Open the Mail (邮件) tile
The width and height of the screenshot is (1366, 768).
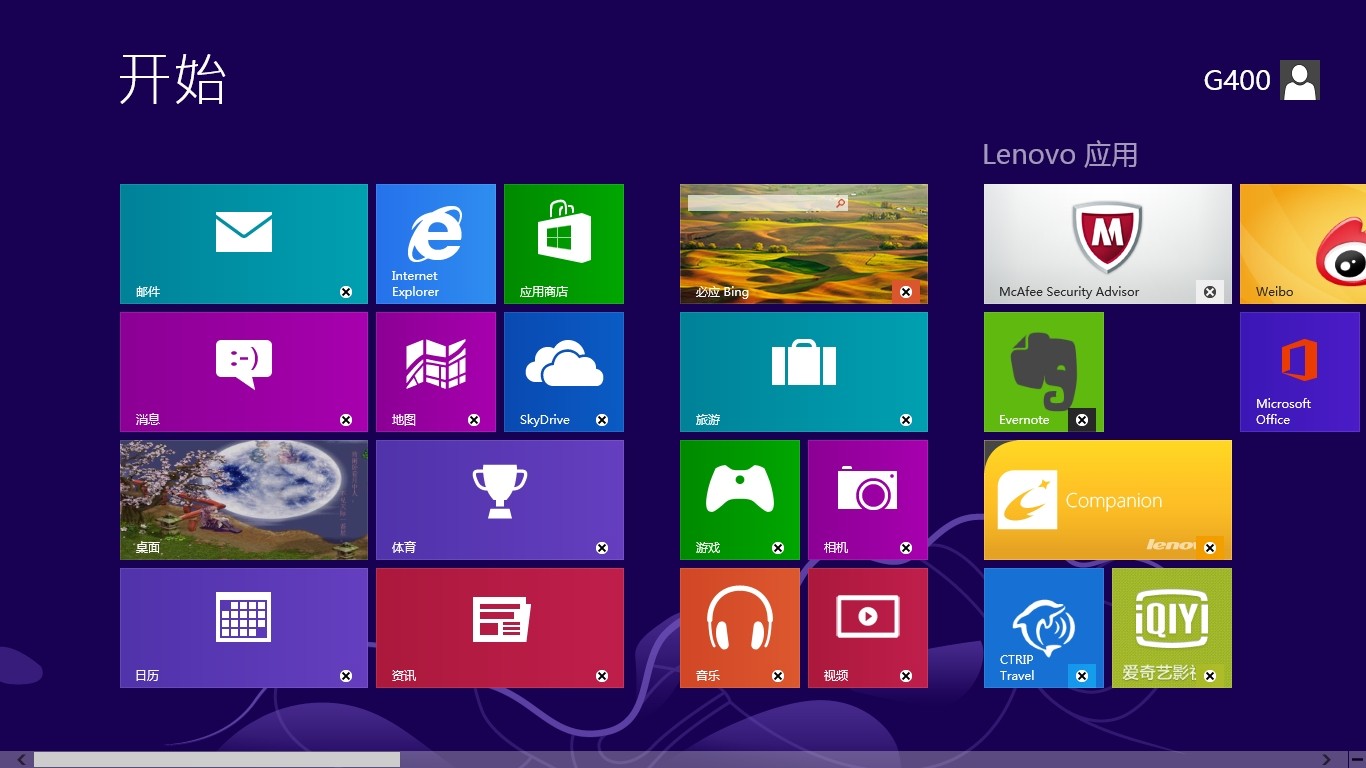coord(244,244)
